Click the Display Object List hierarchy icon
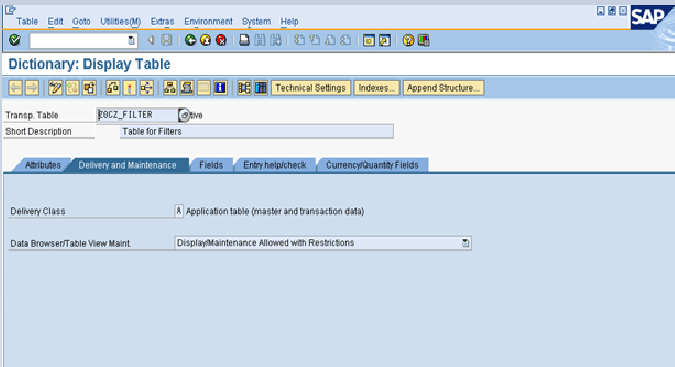 click(x=170, y=88)
